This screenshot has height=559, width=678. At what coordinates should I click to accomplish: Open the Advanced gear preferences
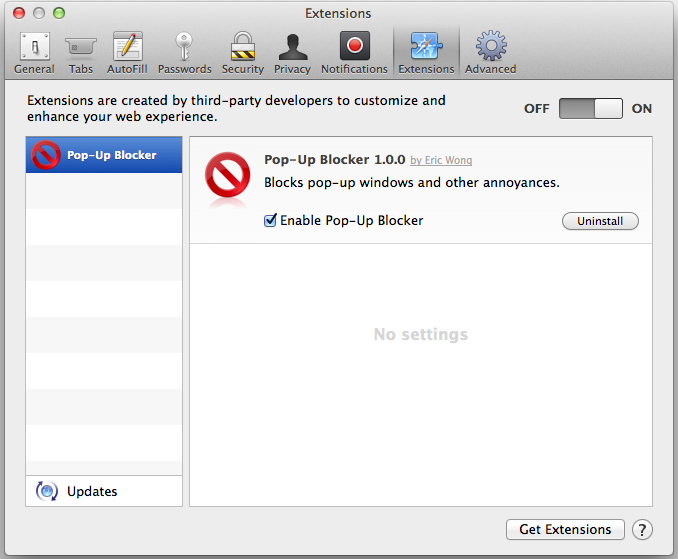click(x=490, y=53)
